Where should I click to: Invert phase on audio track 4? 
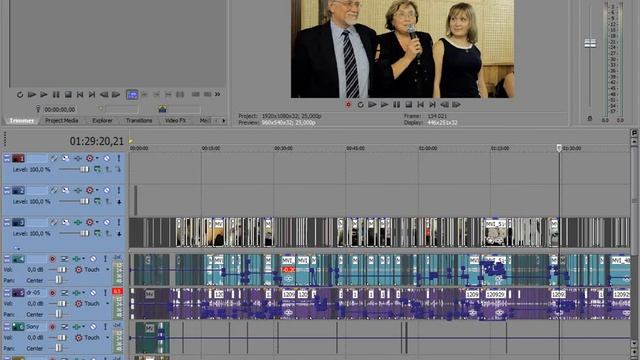(64, 259)
